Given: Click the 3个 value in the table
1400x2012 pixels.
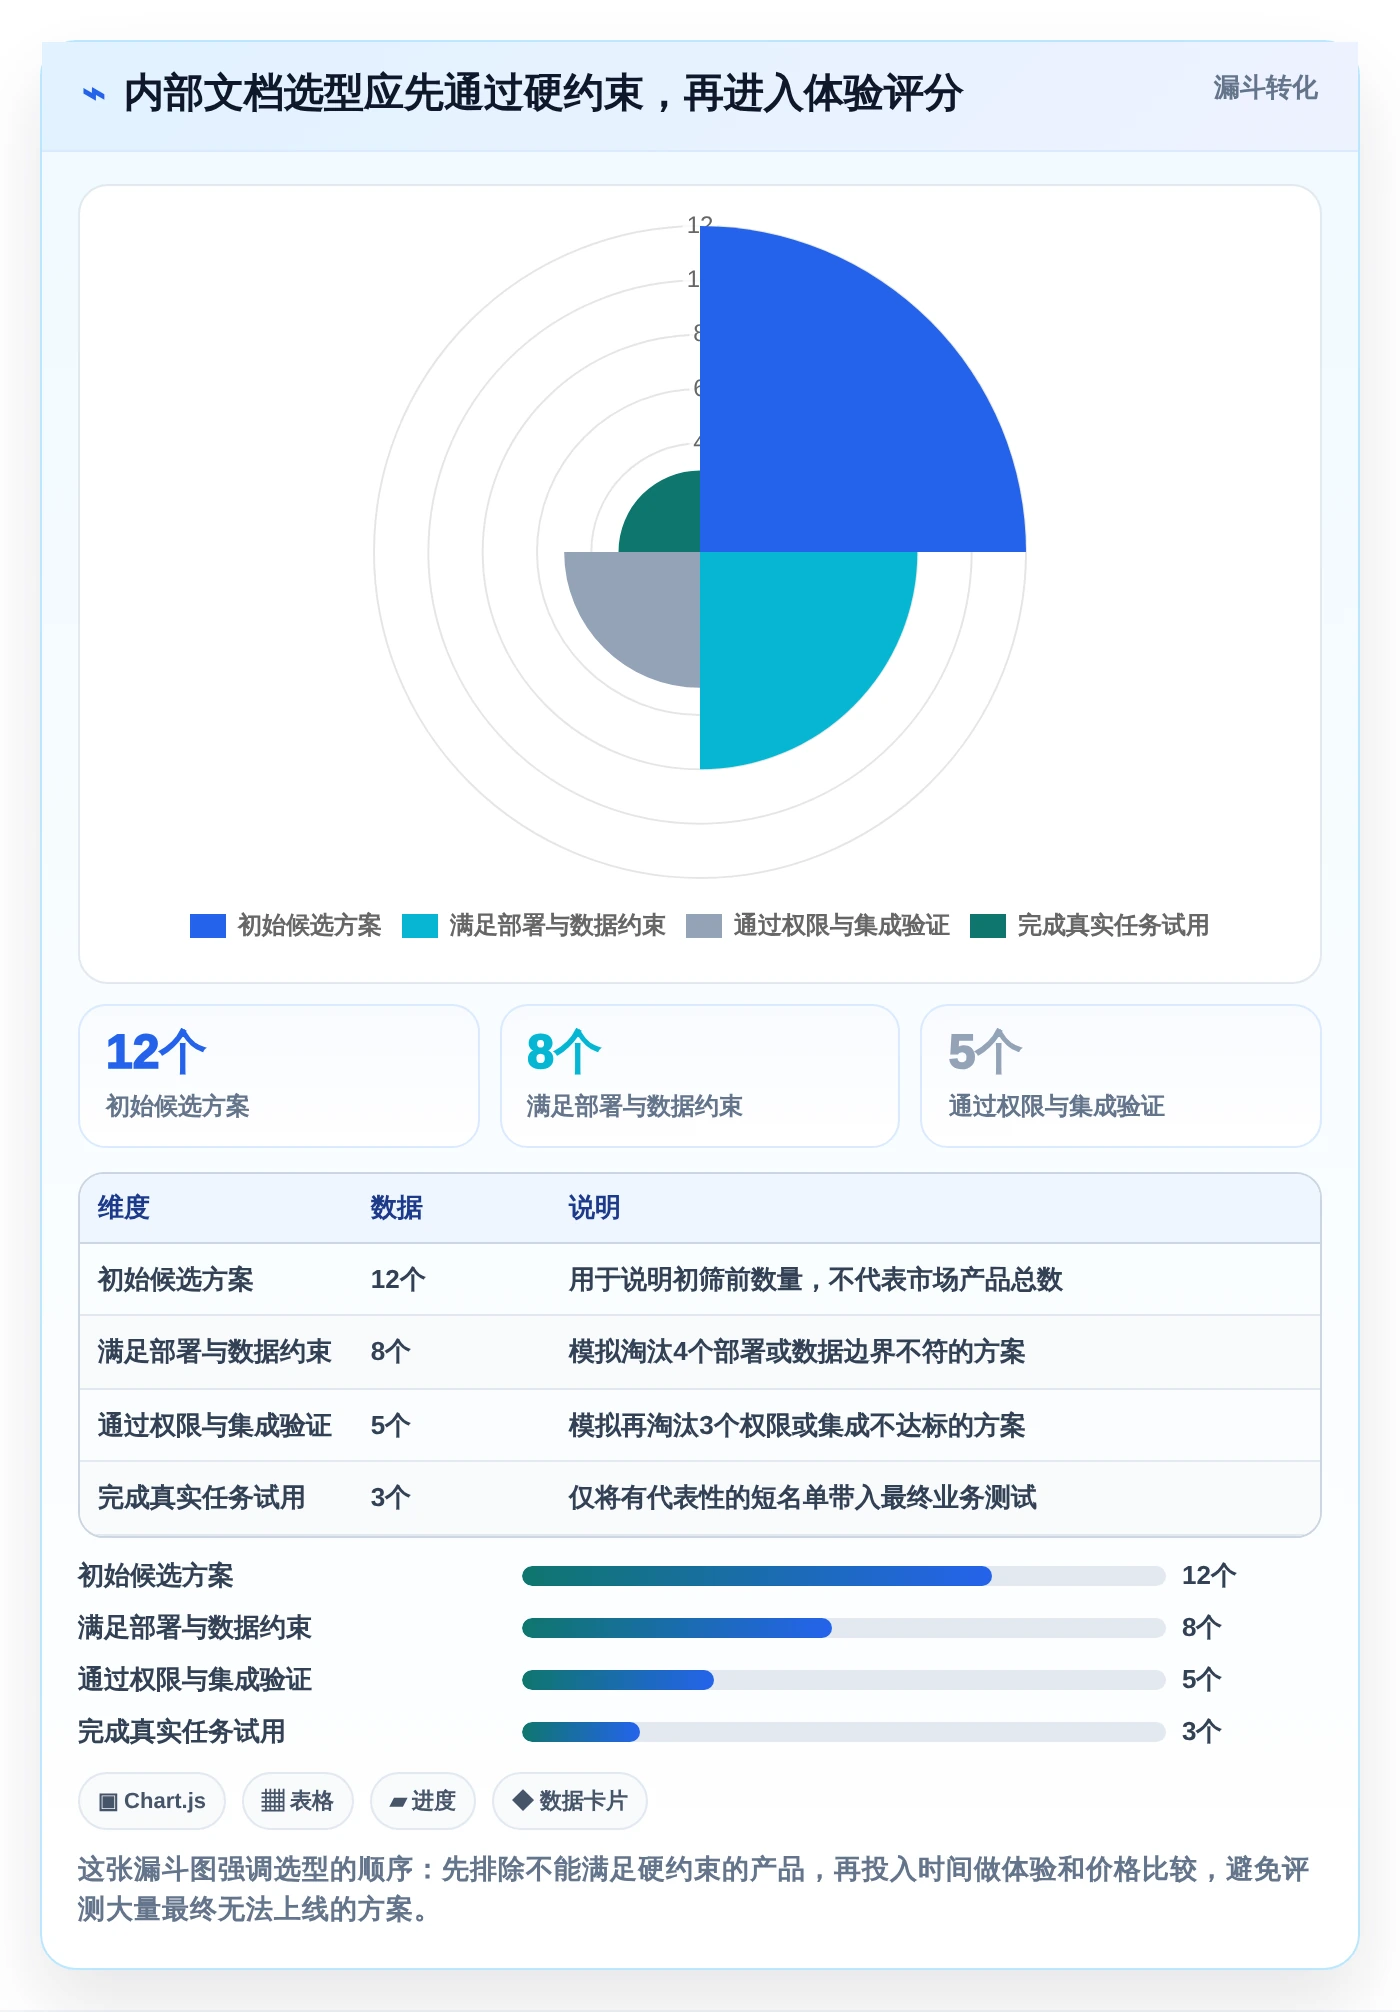Looking at the screenshot, I should coord(391,1498).
